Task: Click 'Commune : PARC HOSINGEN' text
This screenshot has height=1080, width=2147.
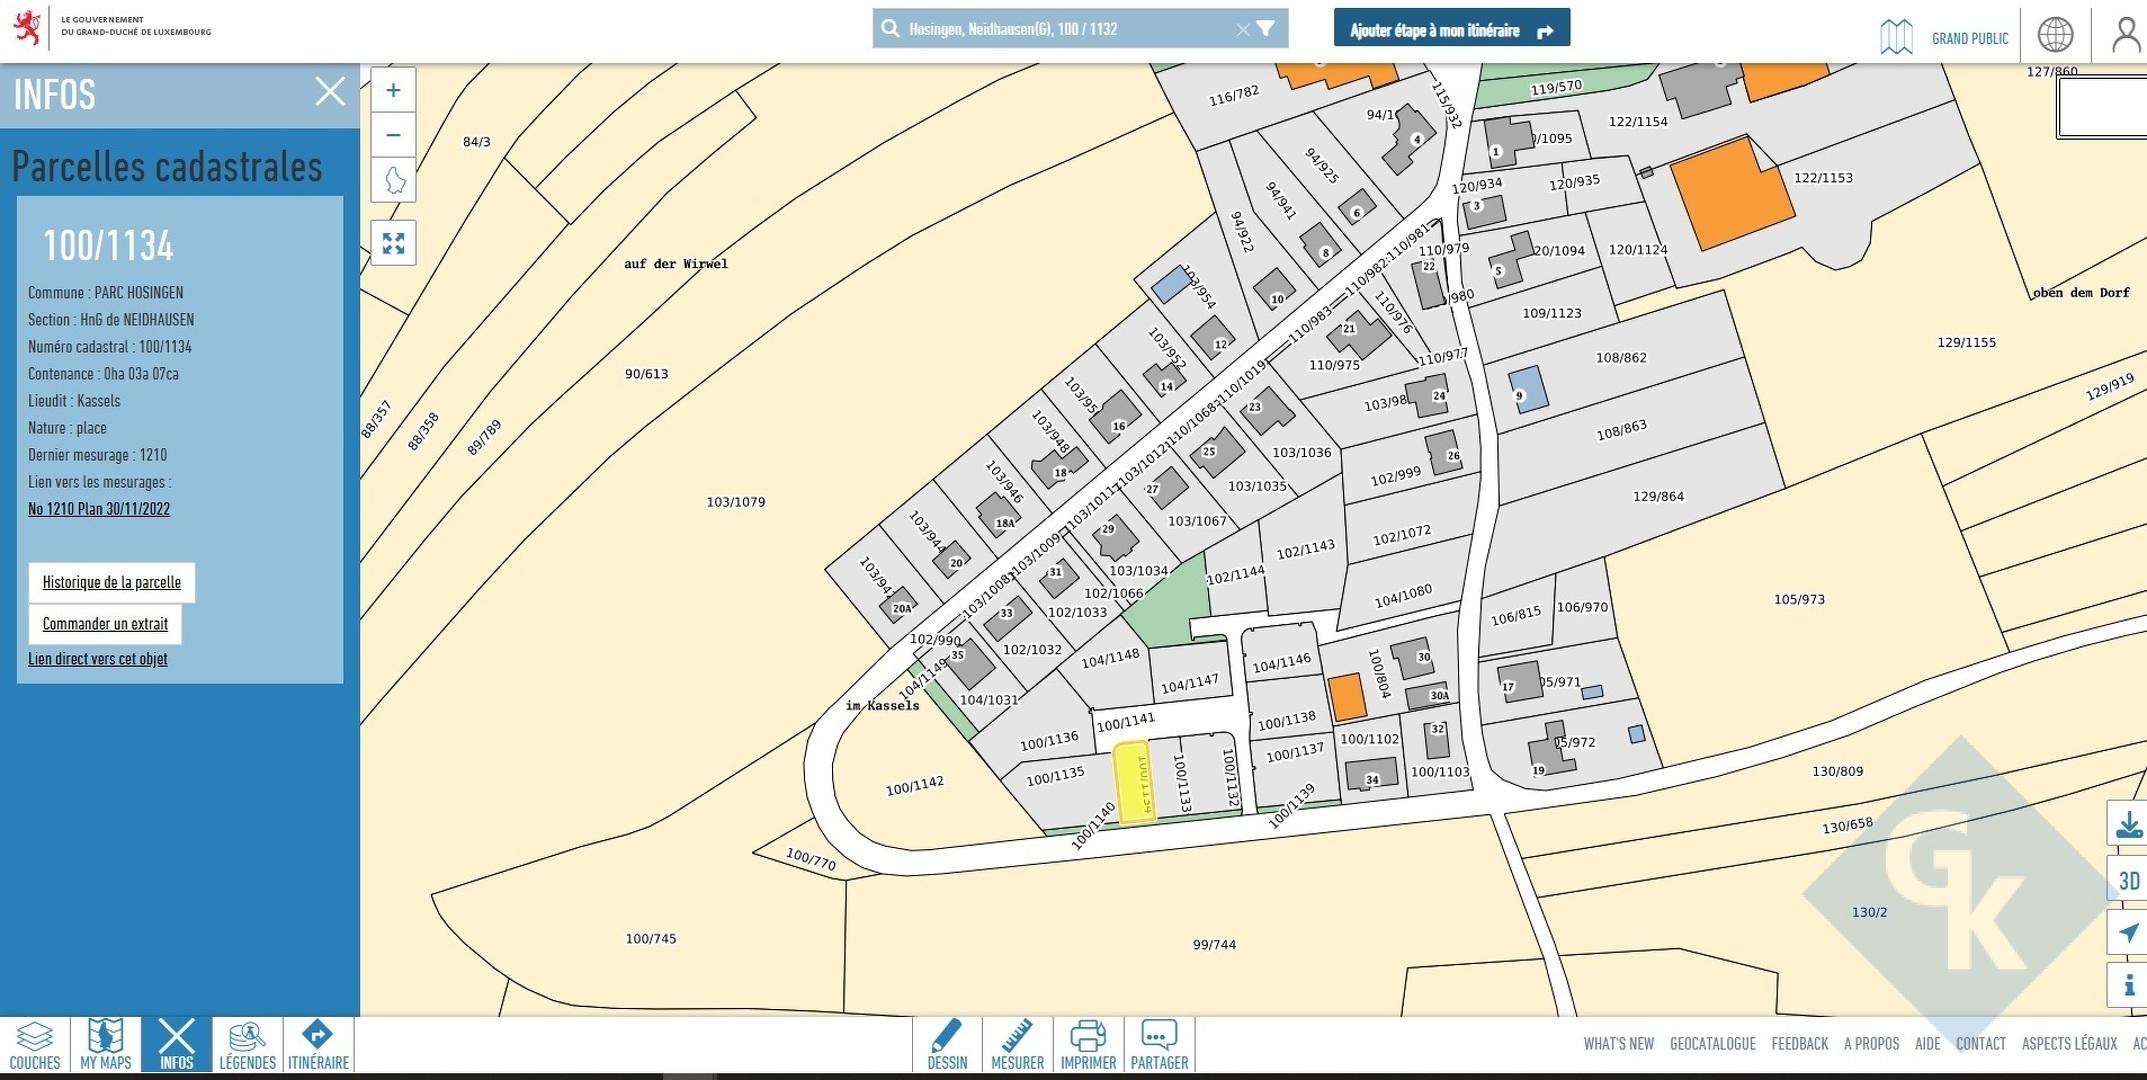Action: [106, 293]
